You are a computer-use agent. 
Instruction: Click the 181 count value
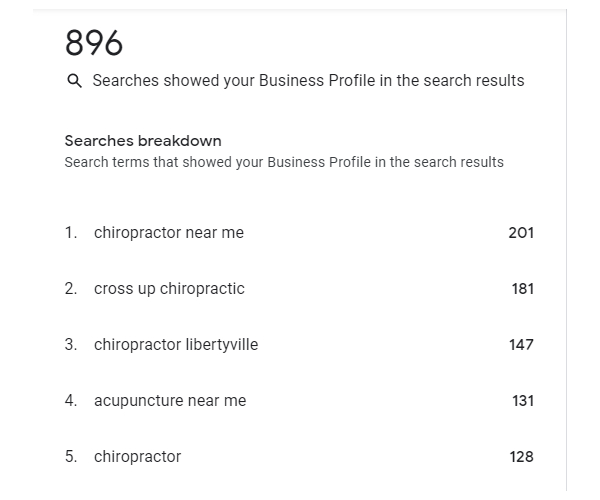[522, 289]
